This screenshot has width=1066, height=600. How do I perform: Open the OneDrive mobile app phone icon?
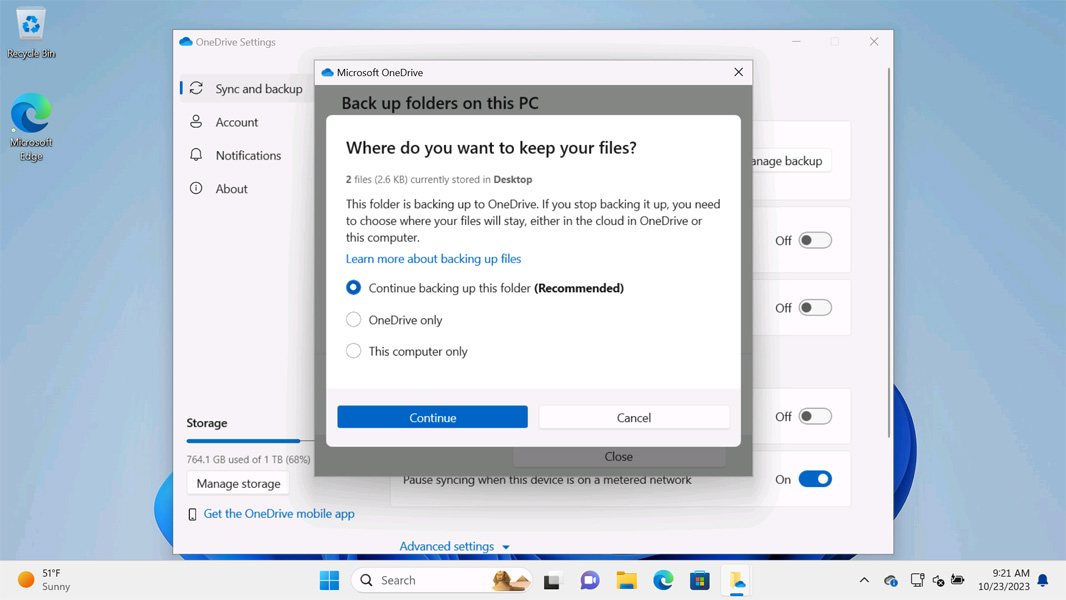191,514
